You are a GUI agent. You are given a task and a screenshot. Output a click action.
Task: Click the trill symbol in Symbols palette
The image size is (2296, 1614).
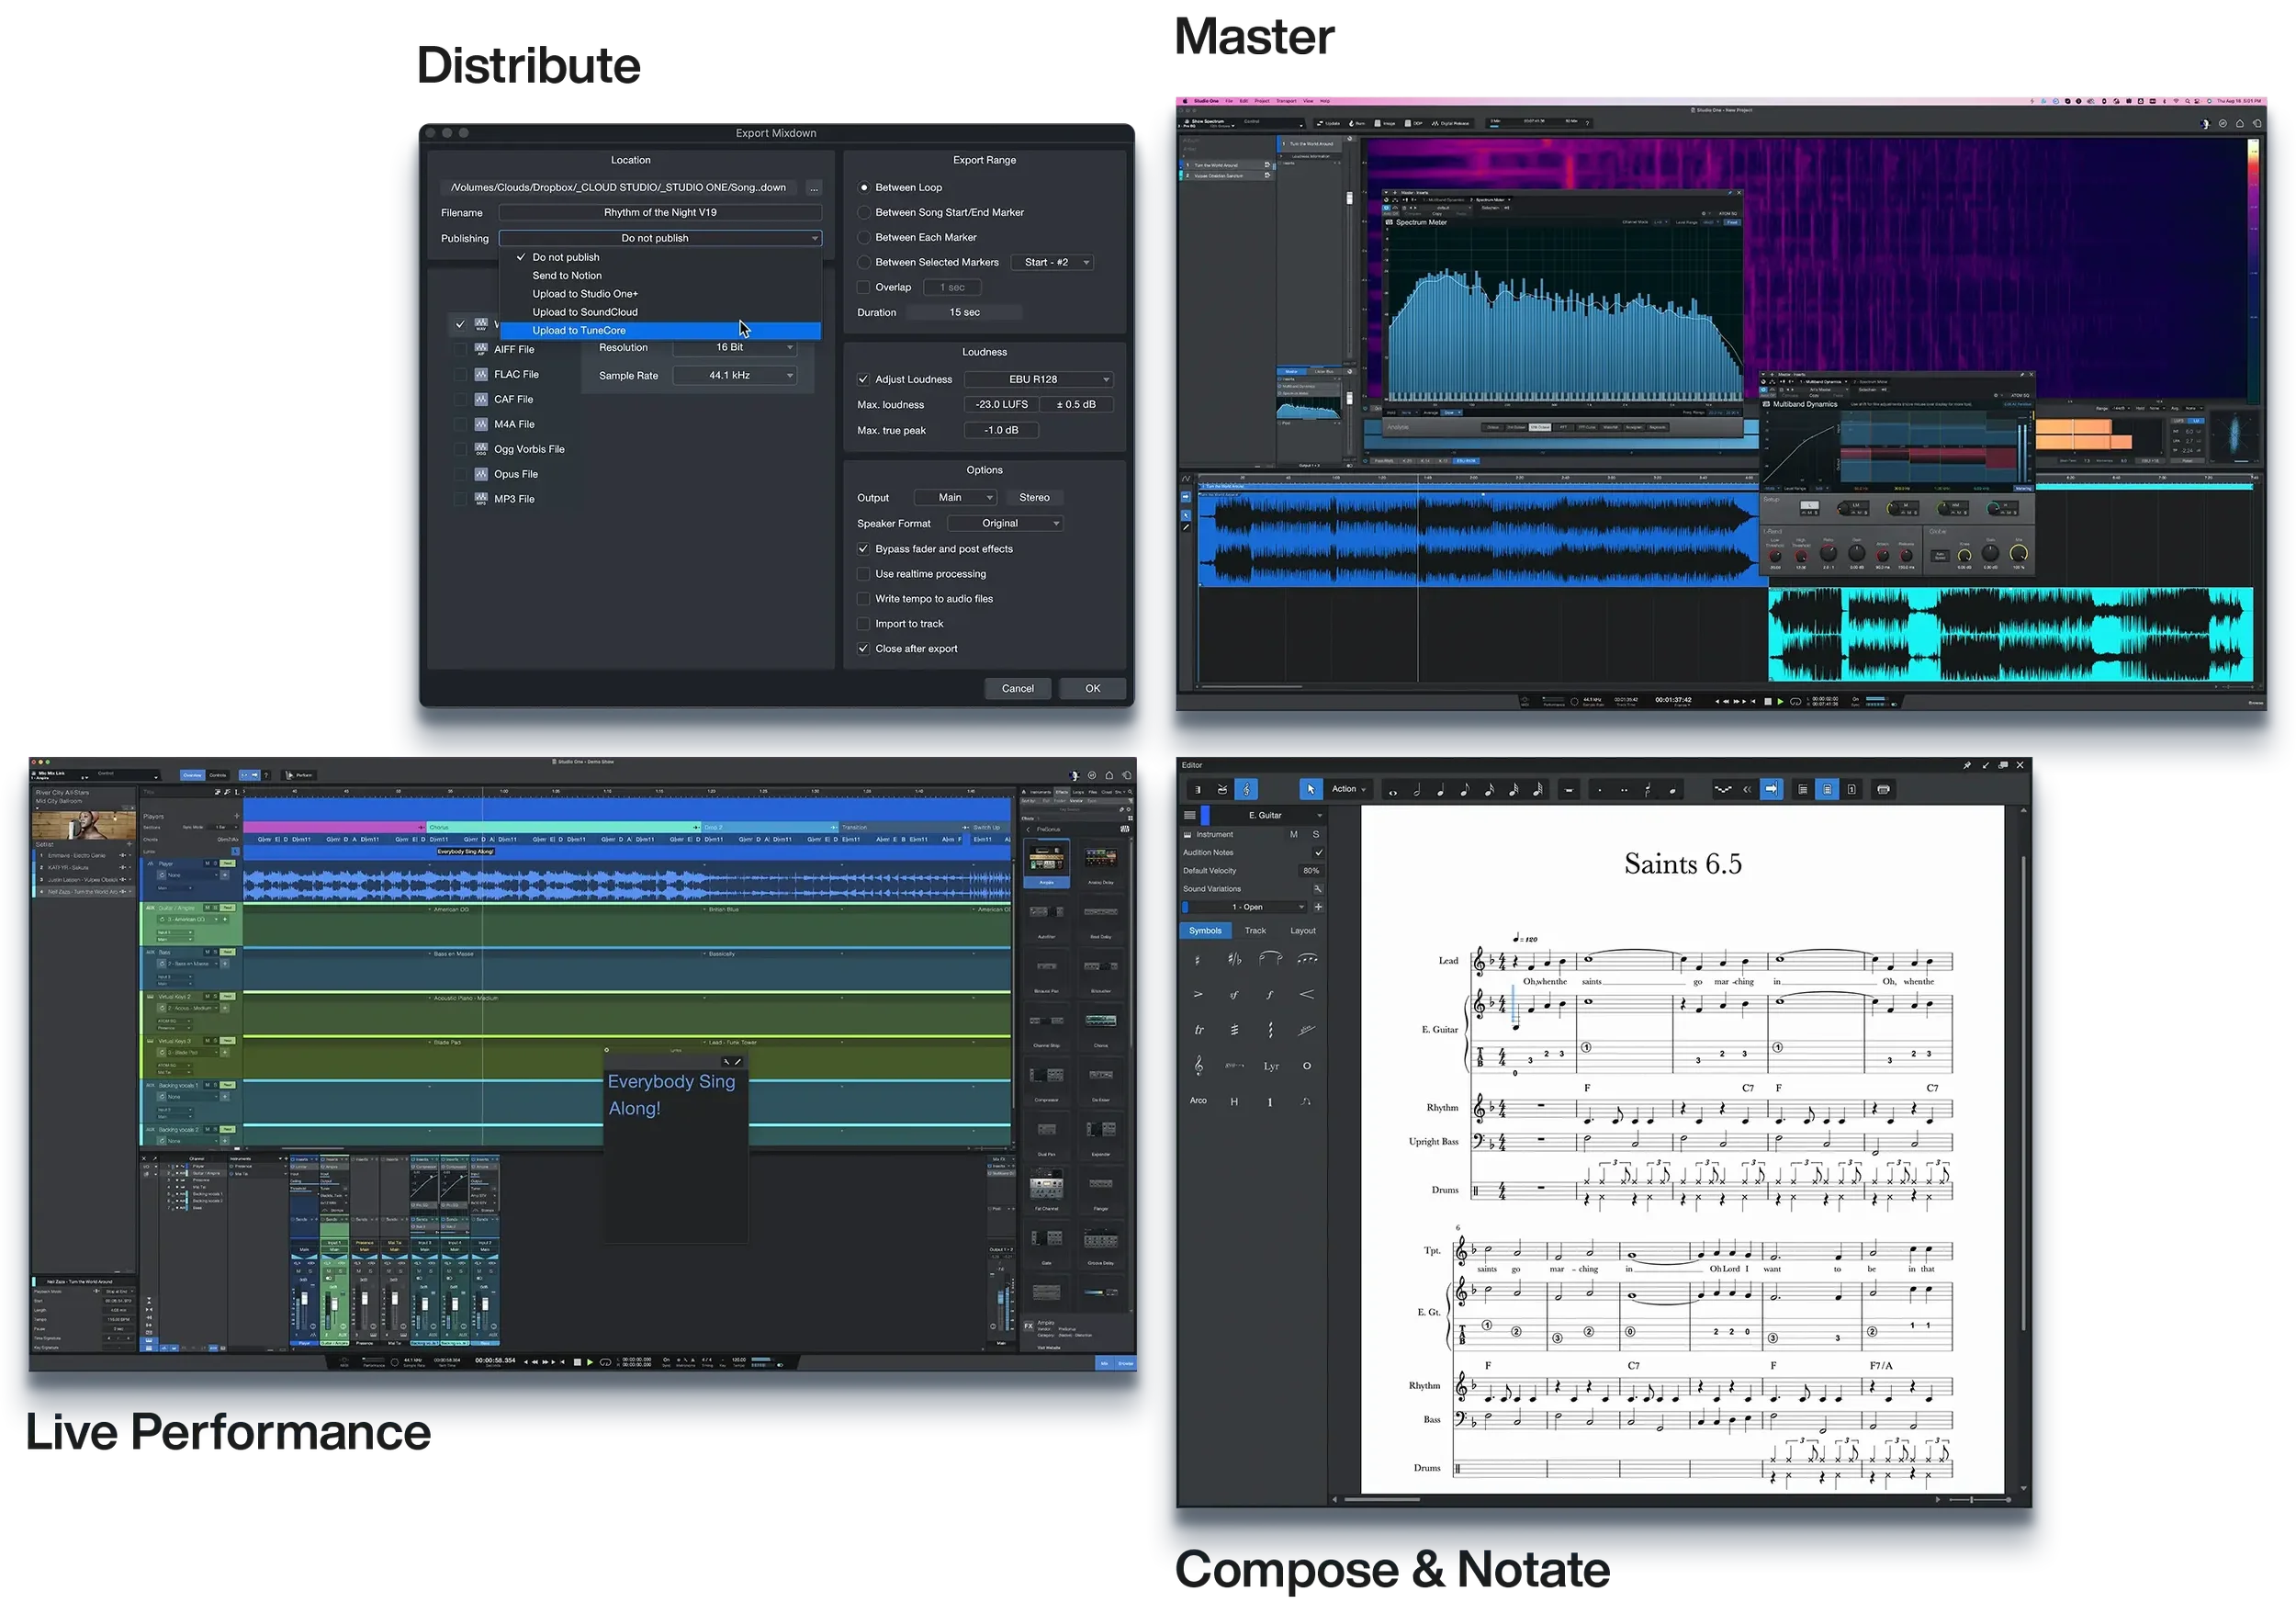pyautogui.click(x=1198, y=1030)
